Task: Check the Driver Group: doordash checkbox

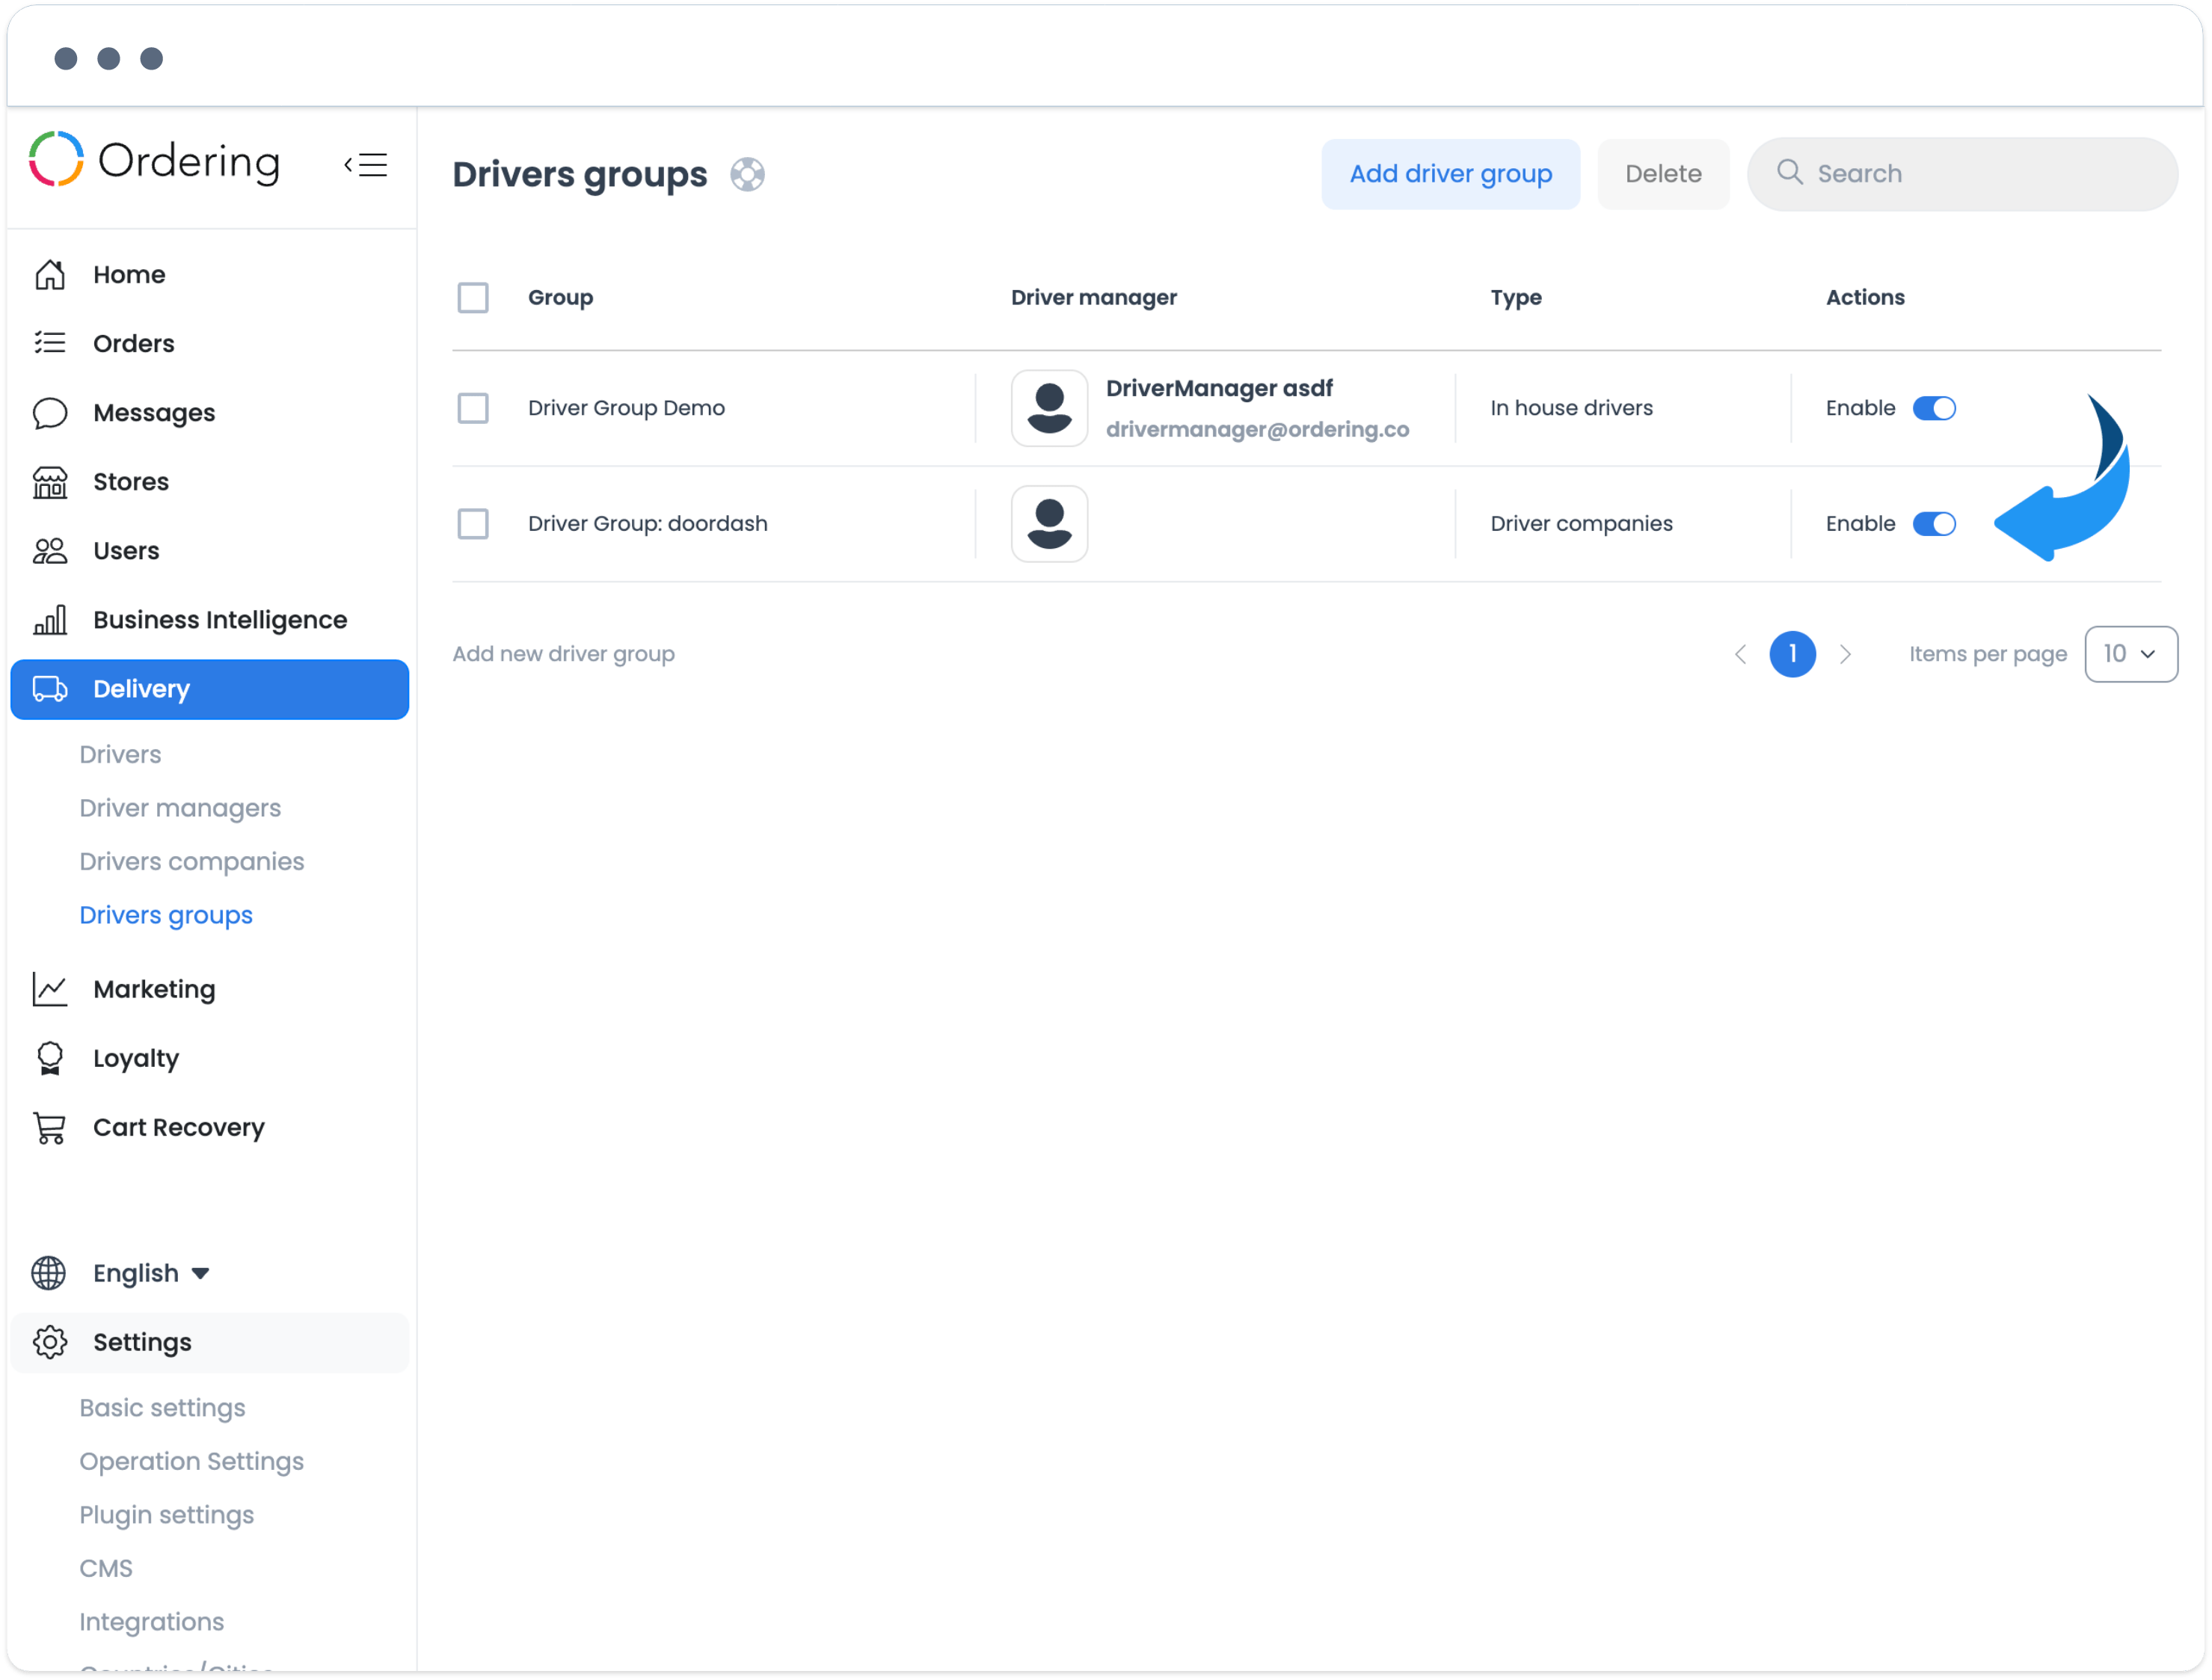Action: (x=473, y=524)
